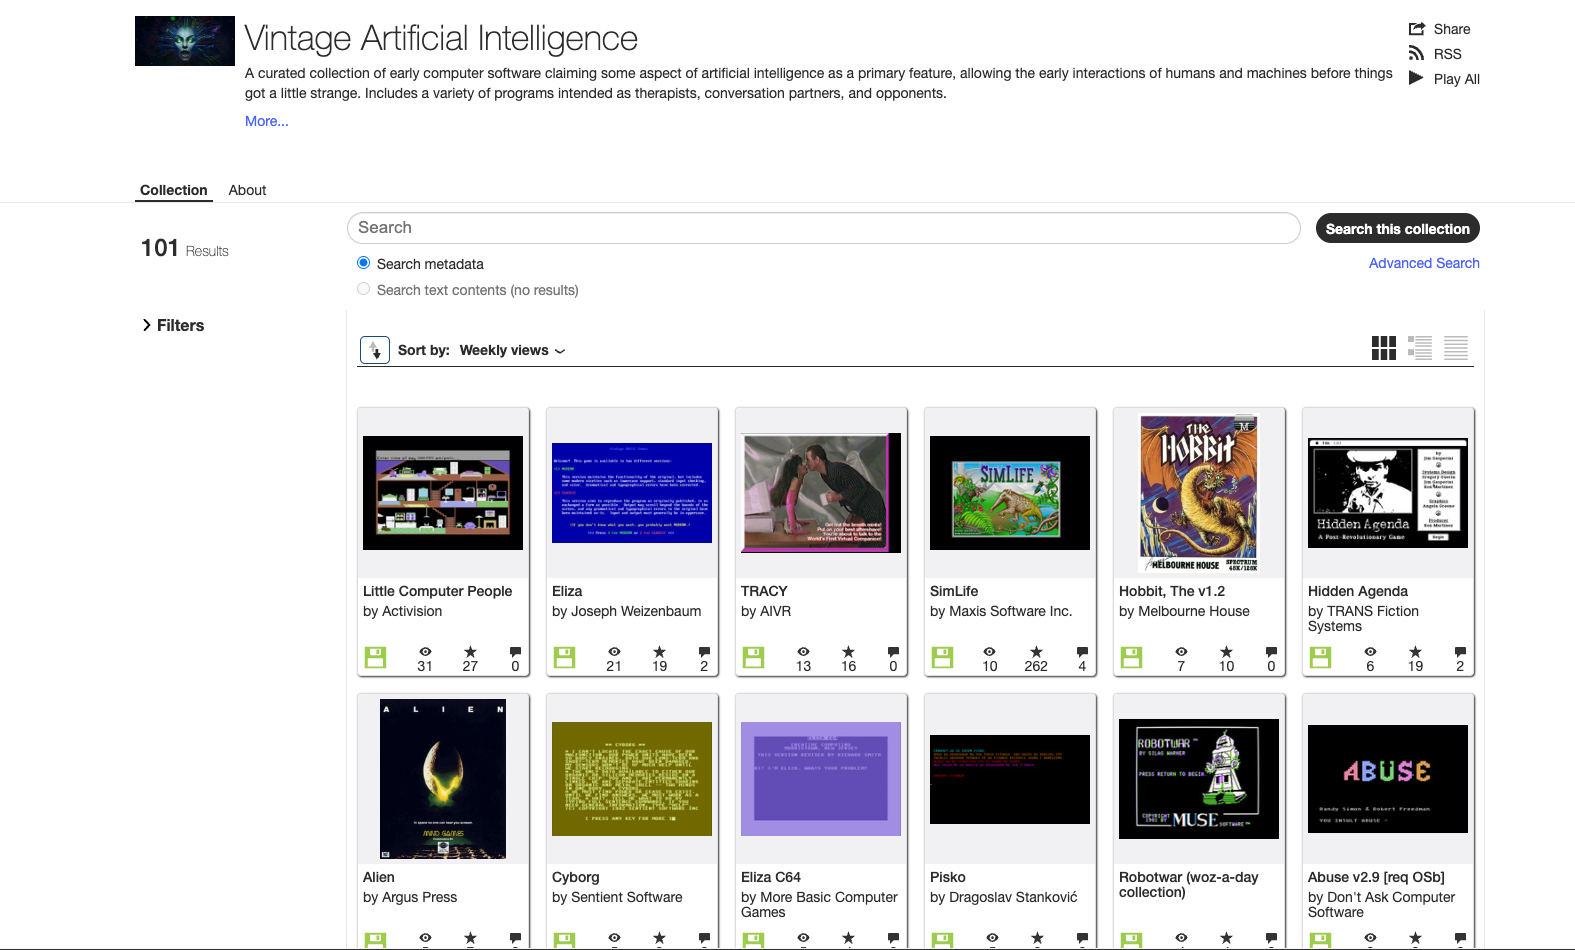Click the 'by Argus Press' creator text
This screenshot has height=950, width=1575.
tap(410, 897)
